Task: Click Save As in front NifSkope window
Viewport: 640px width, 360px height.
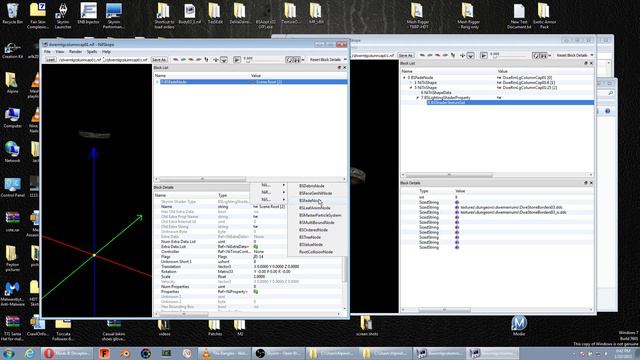Action: (x=159, y=60)
